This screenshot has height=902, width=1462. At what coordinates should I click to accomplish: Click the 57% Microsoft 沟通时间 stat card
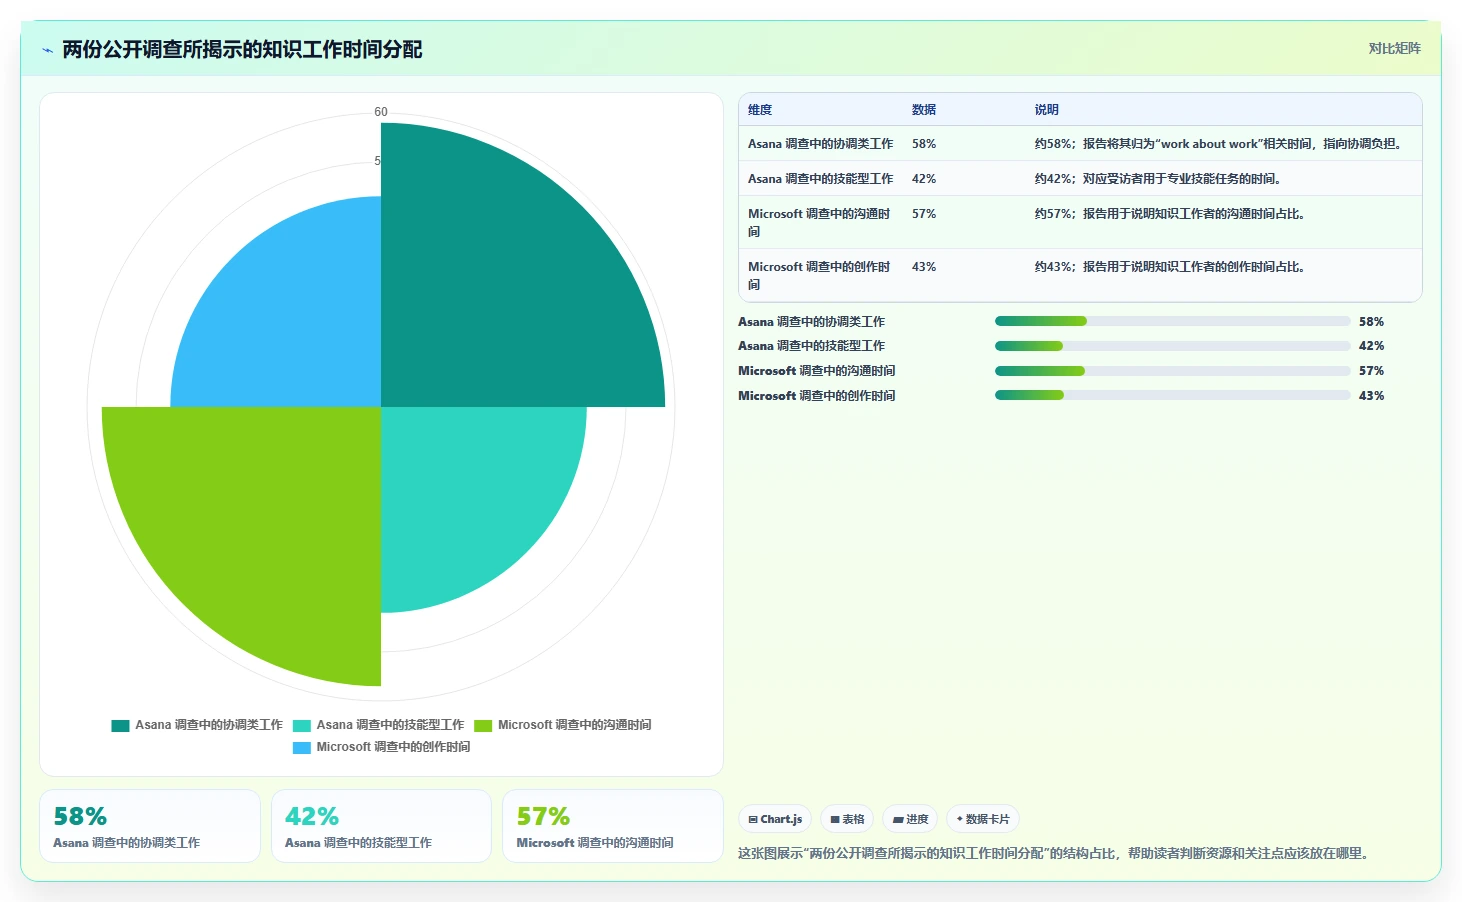pos(613,826)
